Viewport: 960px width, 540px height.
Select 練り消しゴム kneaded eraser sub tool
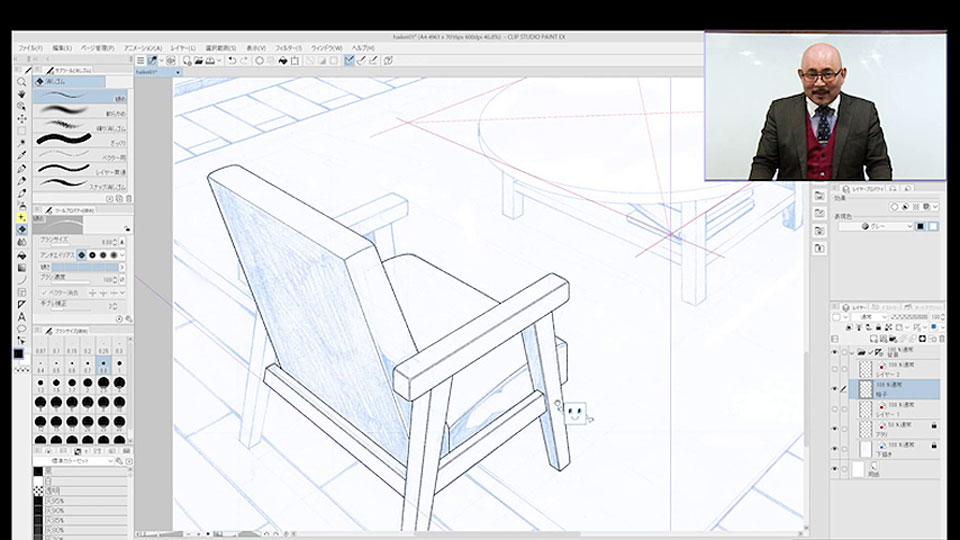(81, 126)
